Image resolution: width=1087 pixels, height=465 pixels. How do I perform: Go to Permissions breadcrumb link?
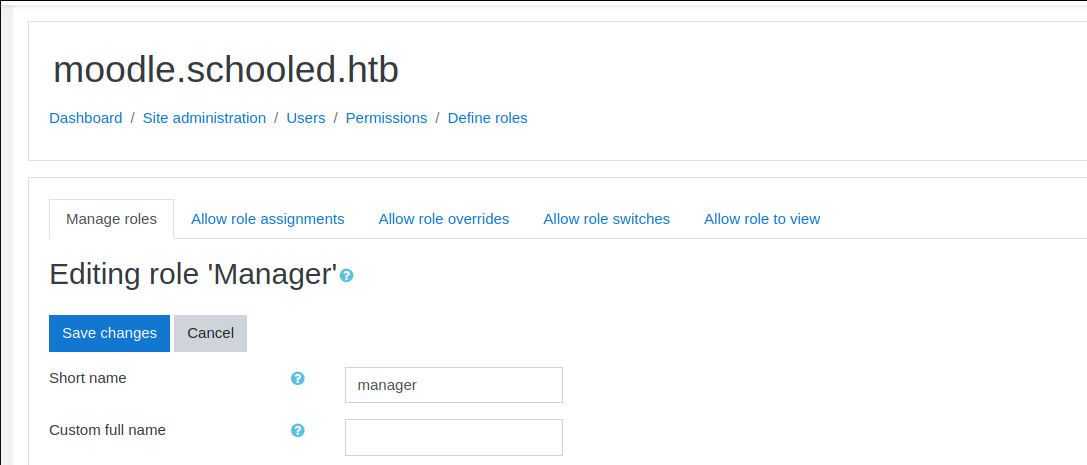click(x=386, y=118)
